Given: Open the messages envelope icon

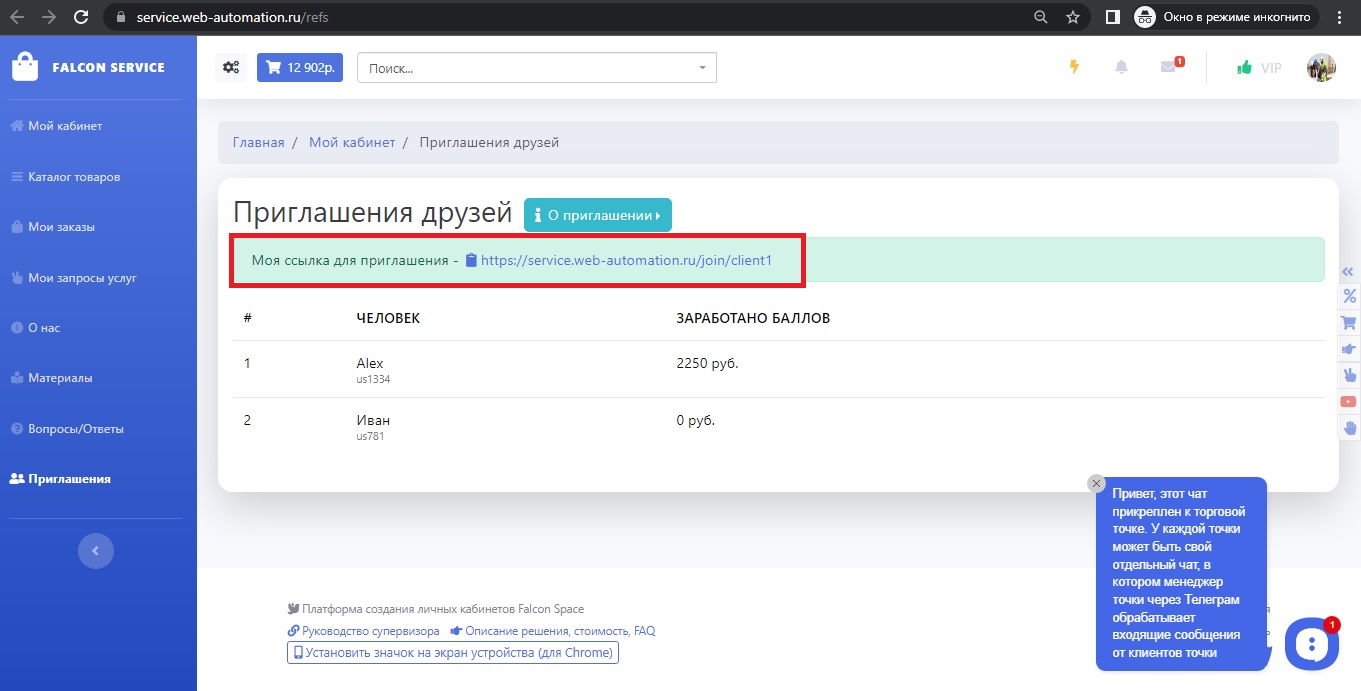Looking at the screenshot, I should point(1168,67).
